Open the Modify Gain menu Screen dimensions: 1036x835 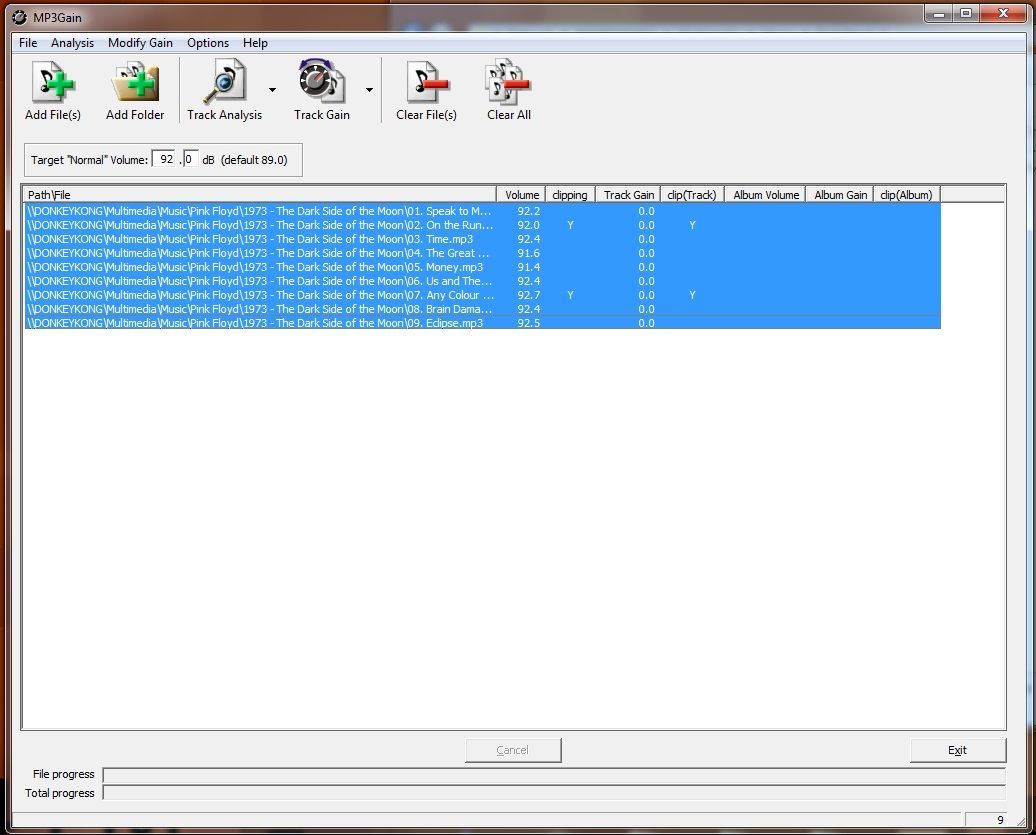(140, 43)
